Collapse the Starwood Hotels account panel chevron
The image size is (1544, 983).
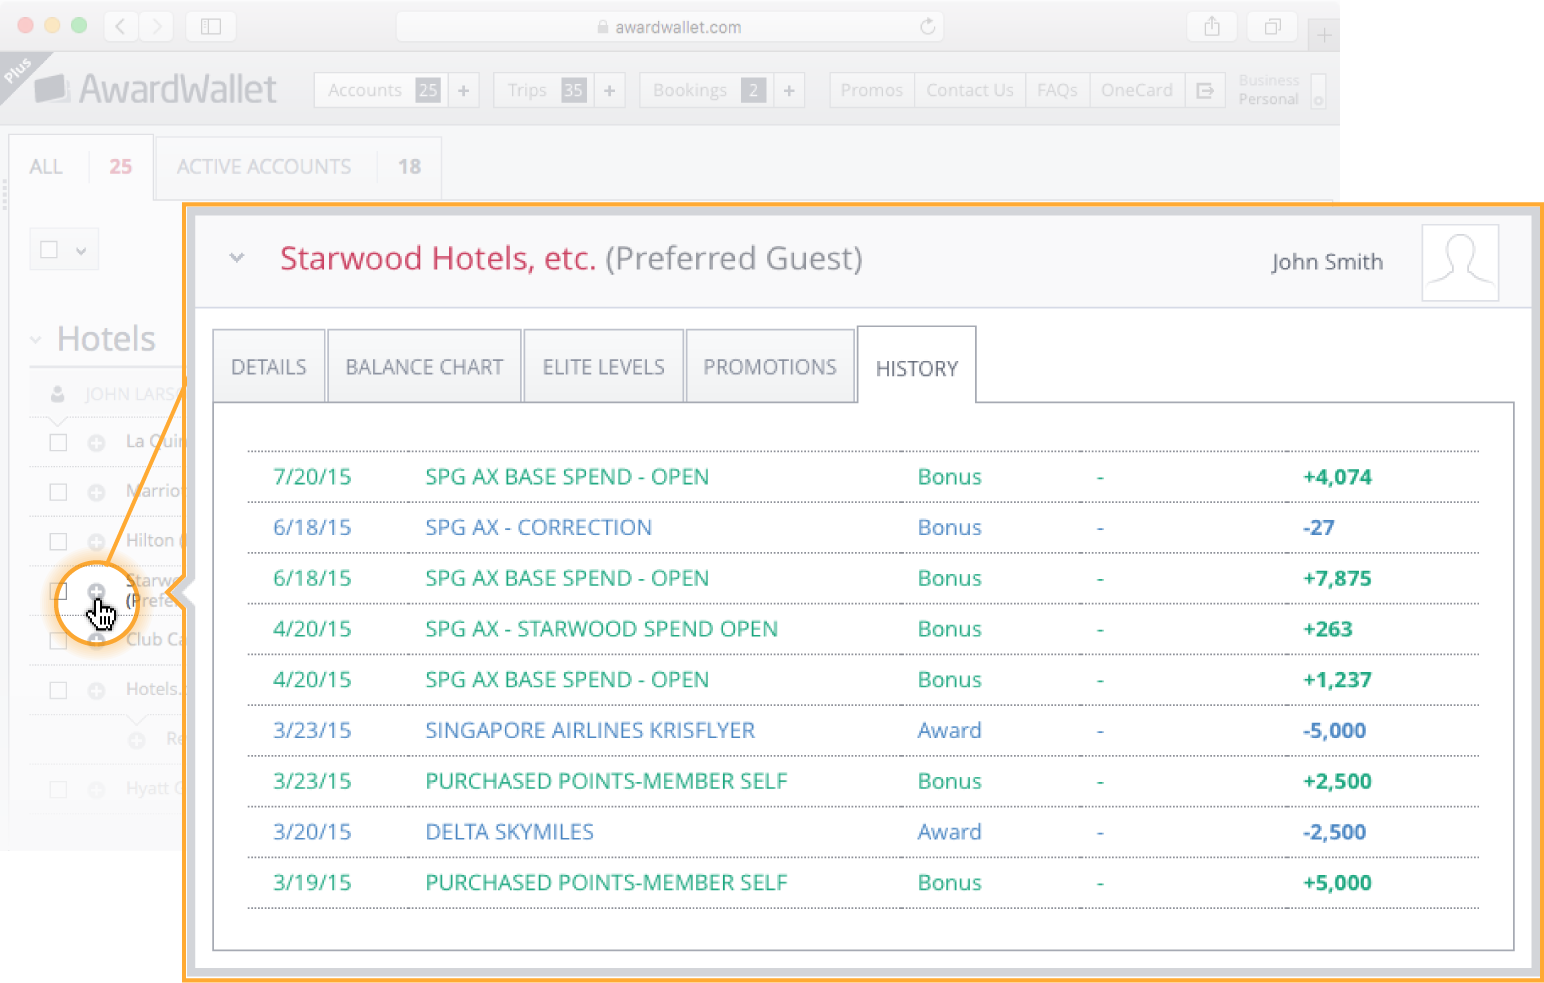pyautogui.click(x=237, y=258)
